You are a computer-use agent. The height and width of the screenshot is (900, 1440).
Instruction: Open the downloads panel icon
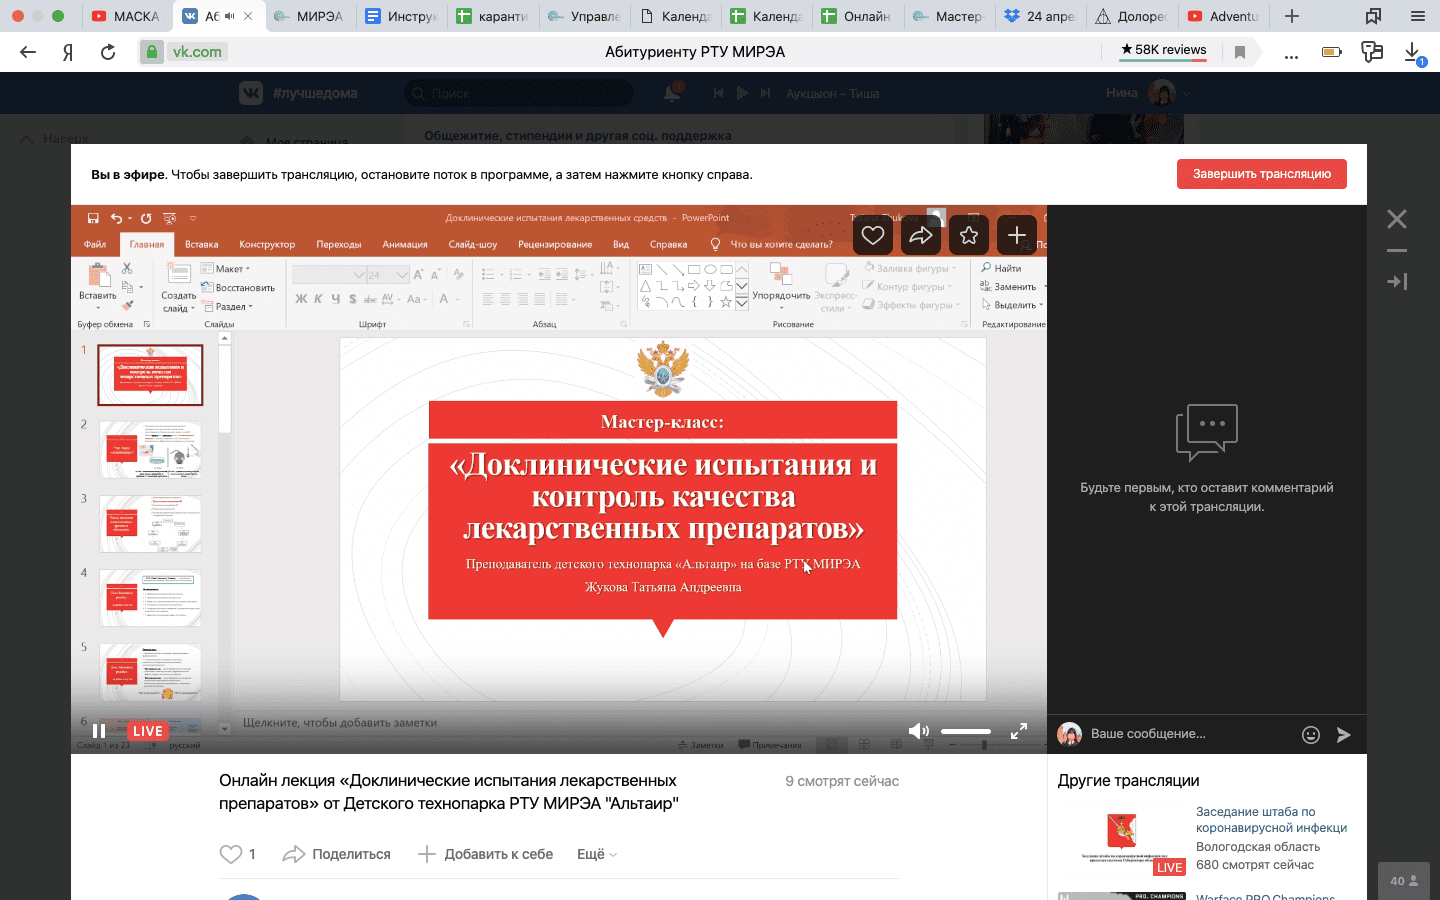(1413, 52)
